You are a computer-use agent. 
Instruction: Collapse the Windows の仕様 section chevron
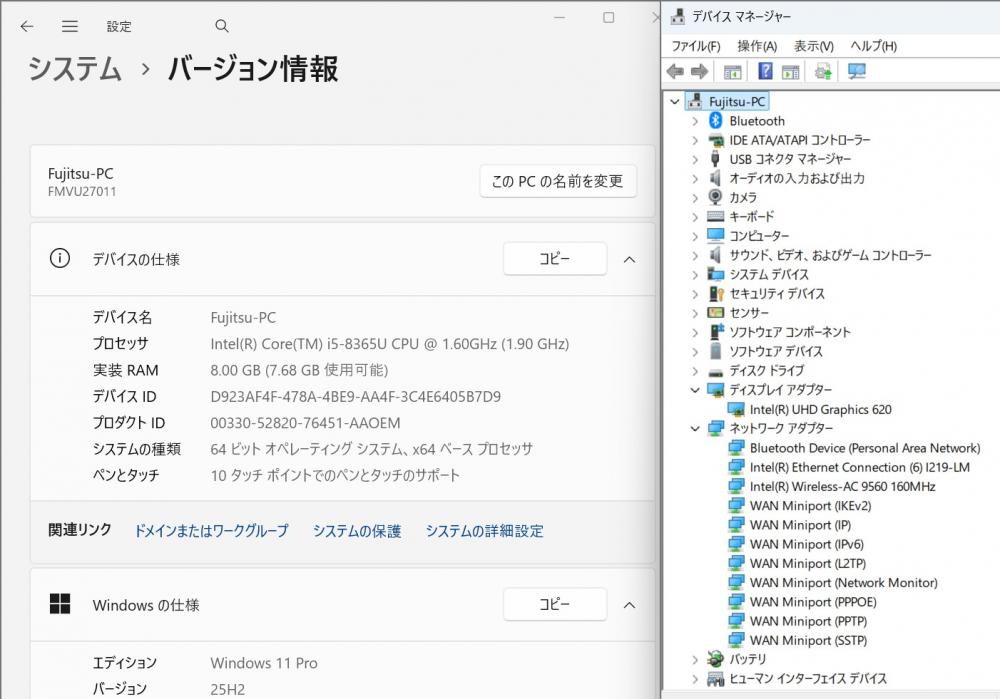click(629, 605)
